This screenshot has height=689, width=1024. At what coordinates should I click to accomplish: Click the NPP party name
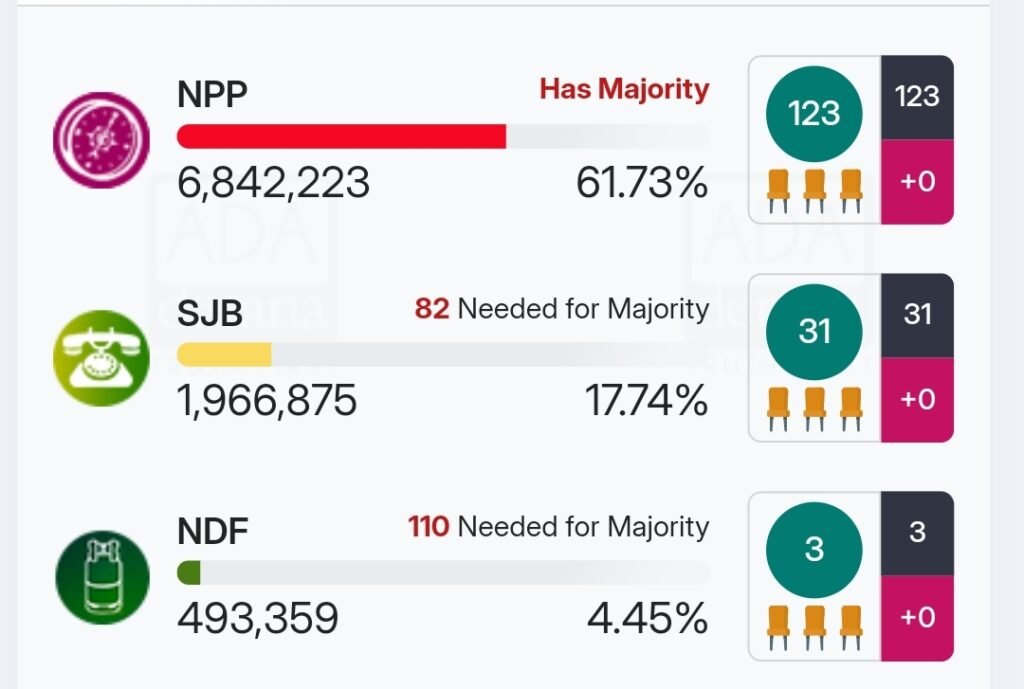(x=212, y=94)
